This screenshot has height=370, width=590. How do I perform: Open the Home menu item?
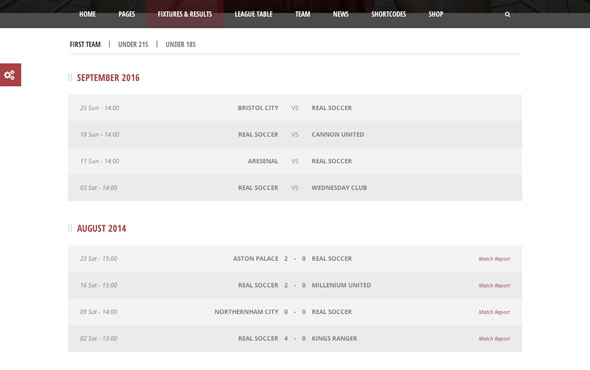pyautogui.click(x=87, y=14)
